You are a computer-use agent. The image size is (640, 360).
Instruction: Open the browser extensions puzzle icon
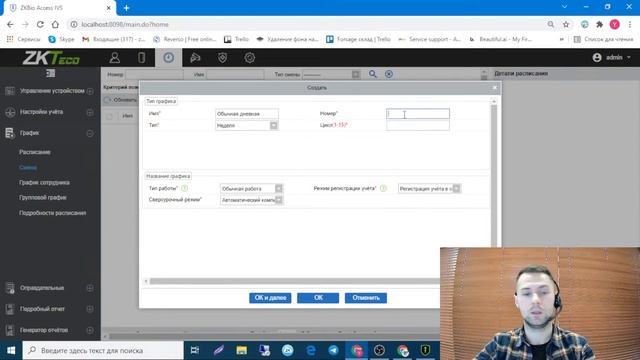(x=600, y=24)
